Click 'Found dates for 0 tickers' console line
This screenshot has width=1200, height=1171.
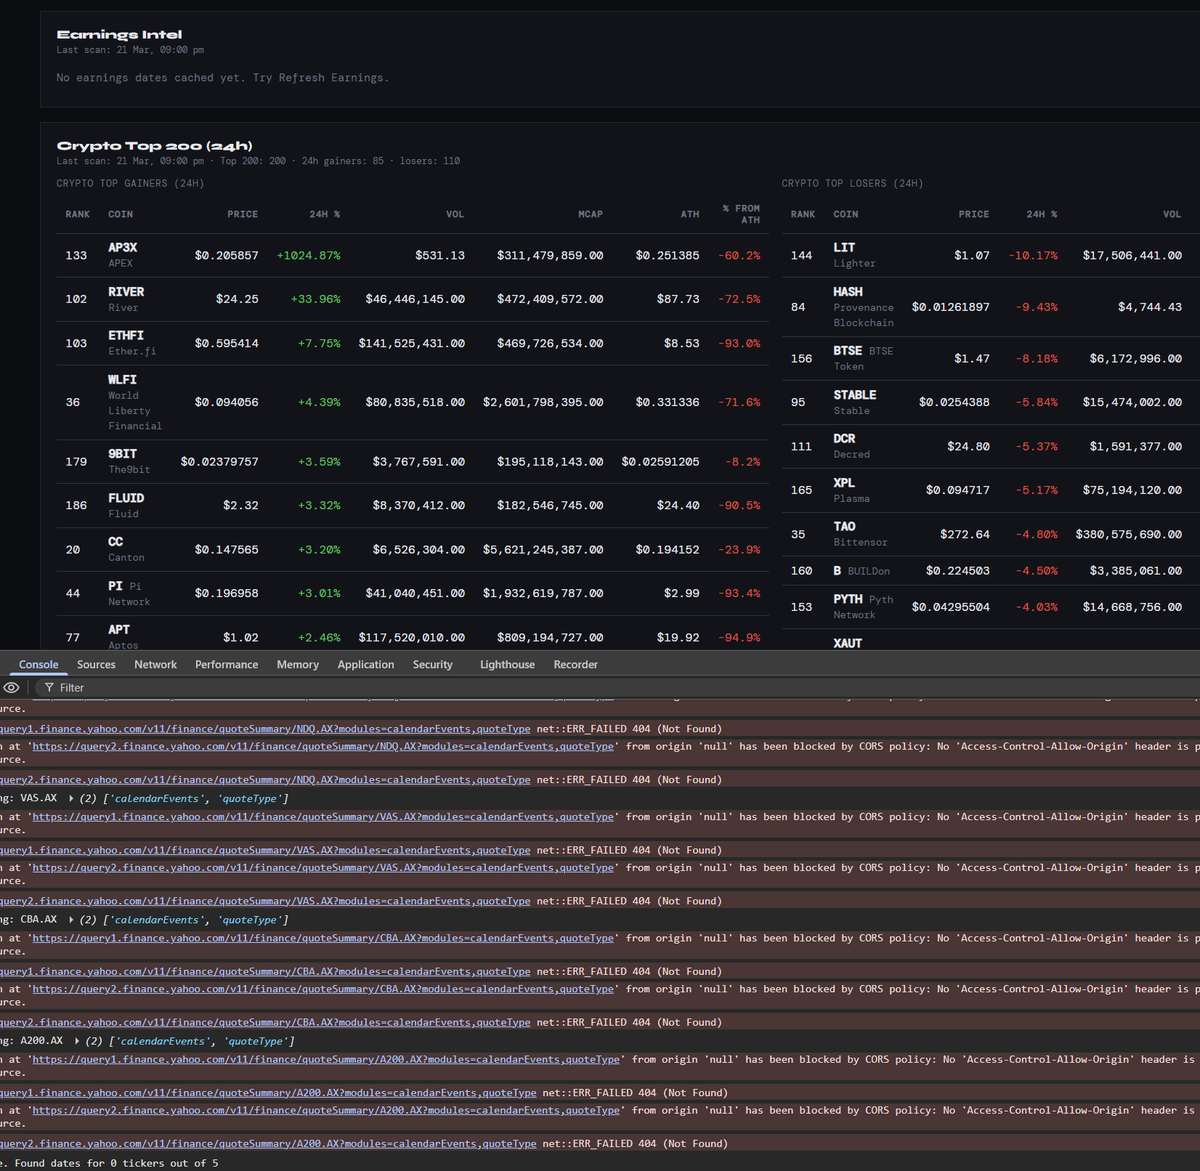click(x=110, y=1163)
